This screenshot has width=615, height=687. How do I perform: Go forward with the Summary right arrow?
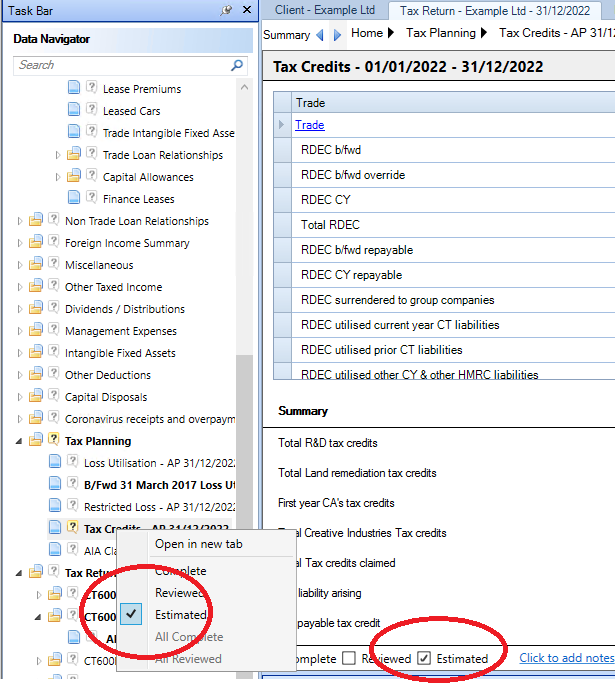(337, 35)
